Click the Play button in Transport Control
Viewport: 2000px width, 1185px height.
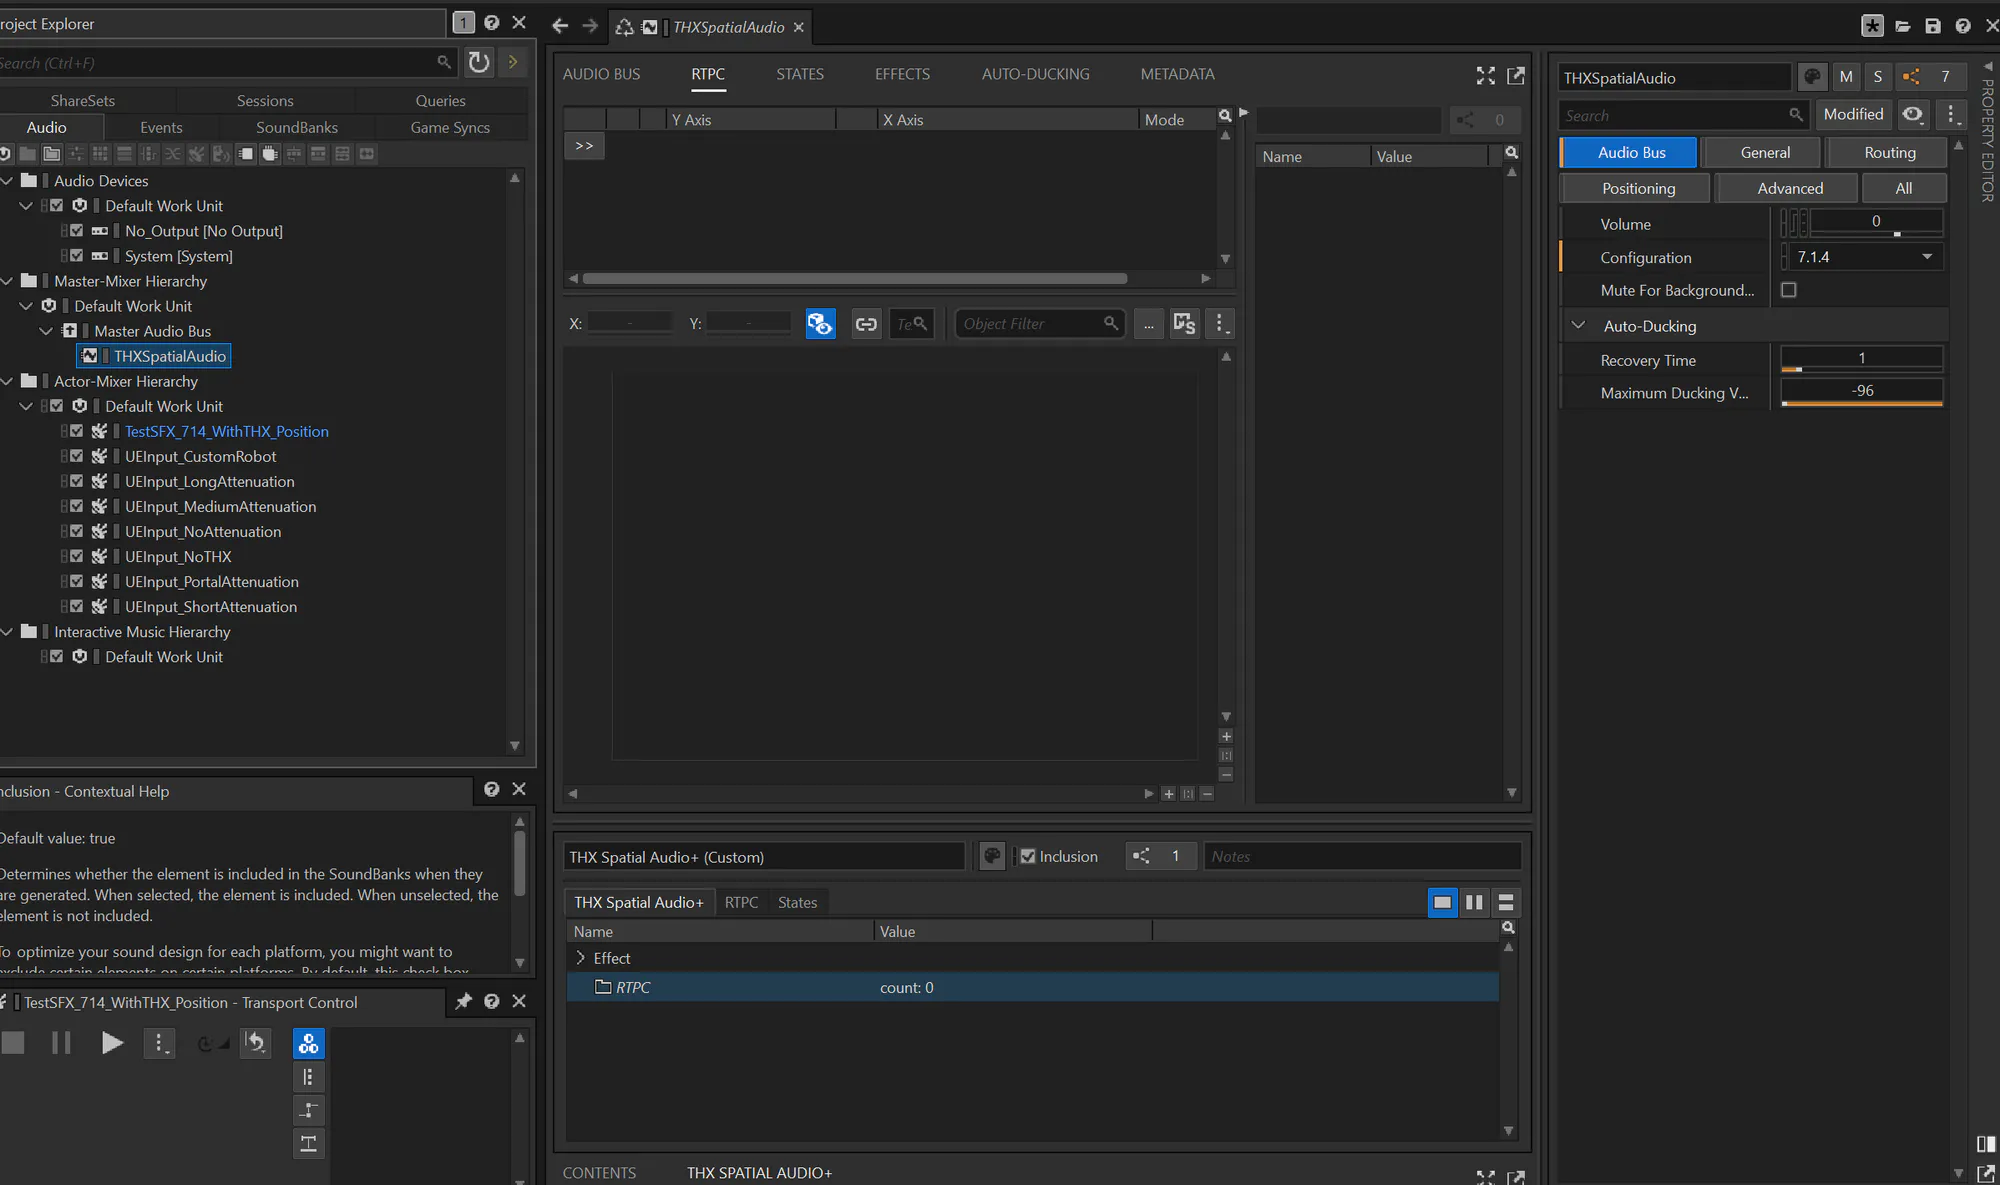point(112,1043)
